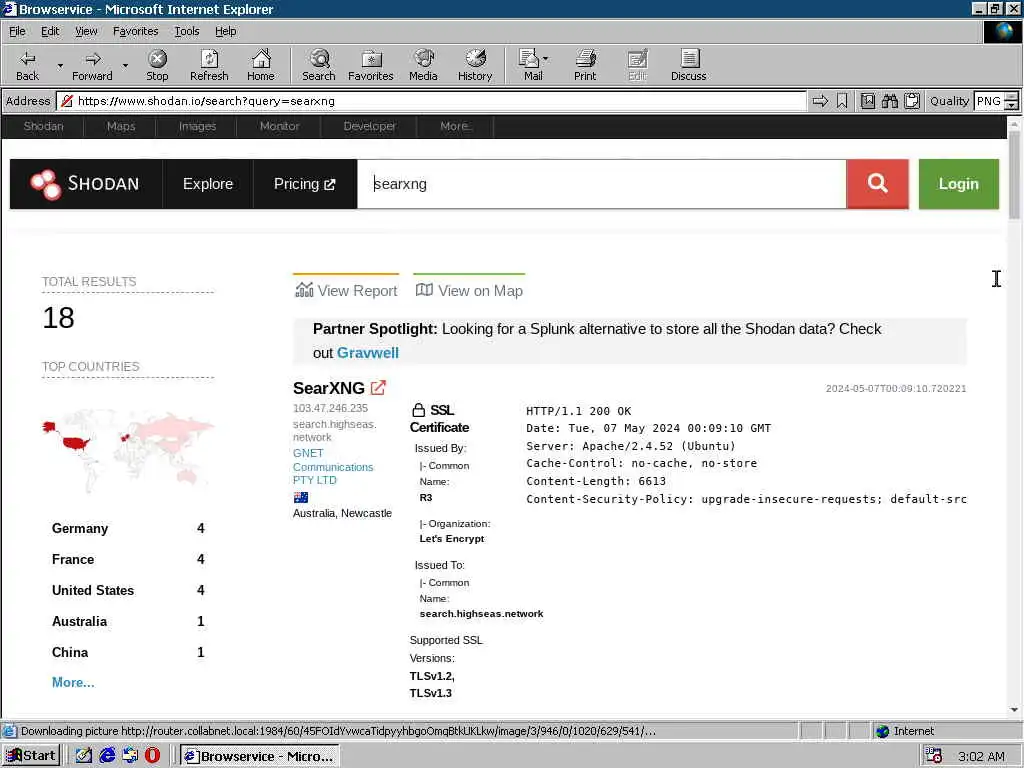Open the Tools menu
The height and width of the screenshot is (768, 1024).
(186, 31)
